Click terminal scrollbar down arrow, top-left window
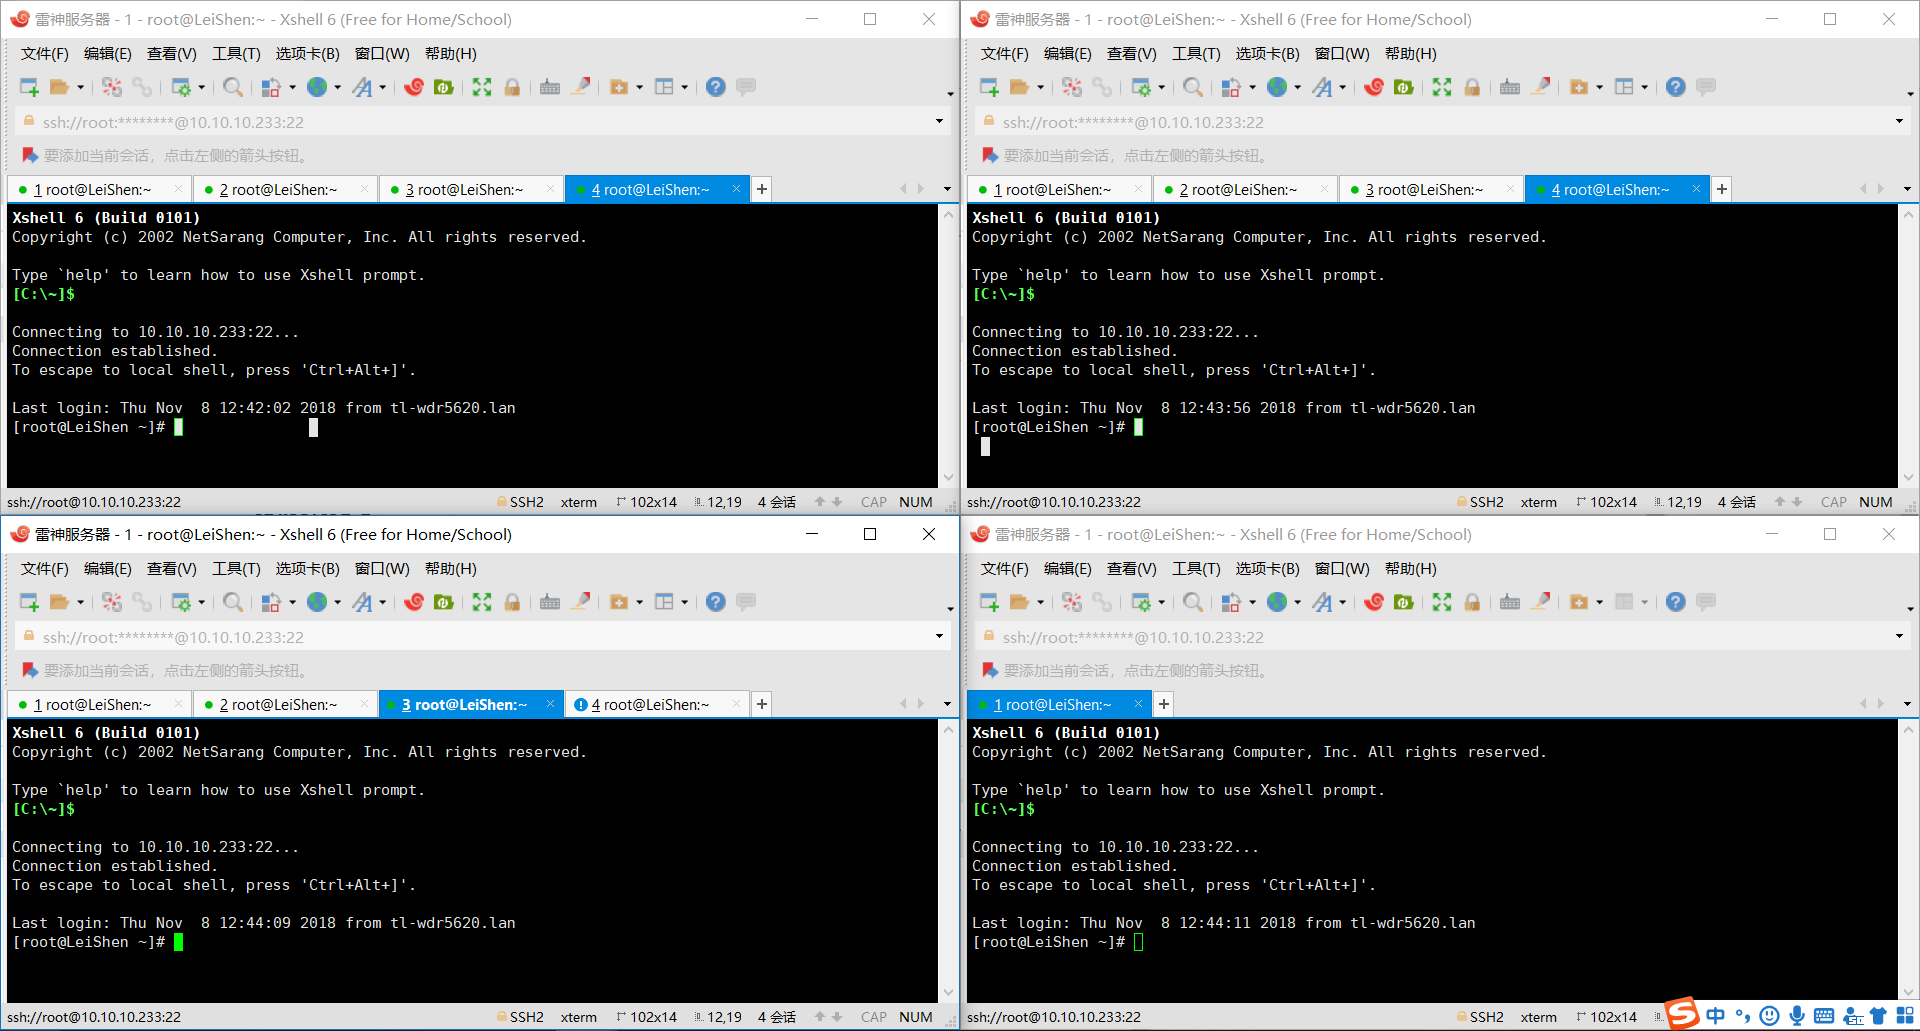Screen dimensions: 1920x1031 pos(948,478)
